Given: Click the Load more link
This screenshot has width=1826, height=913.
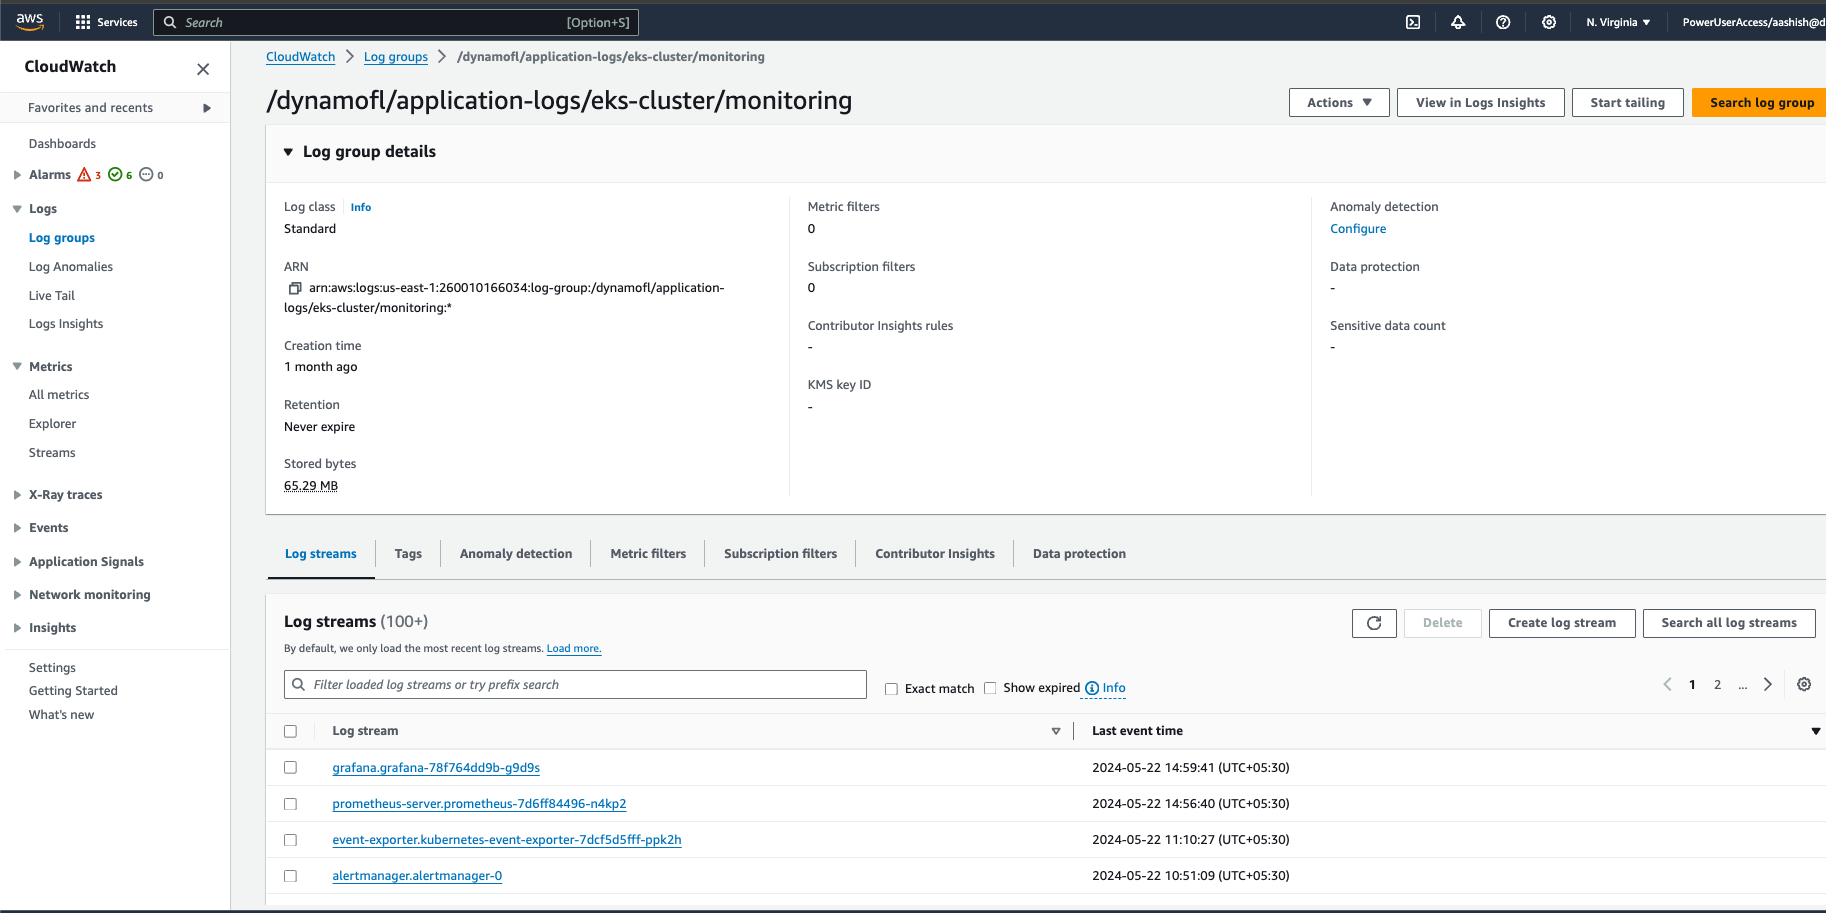Looking at the screenshot, I should [x=574, y=648].
